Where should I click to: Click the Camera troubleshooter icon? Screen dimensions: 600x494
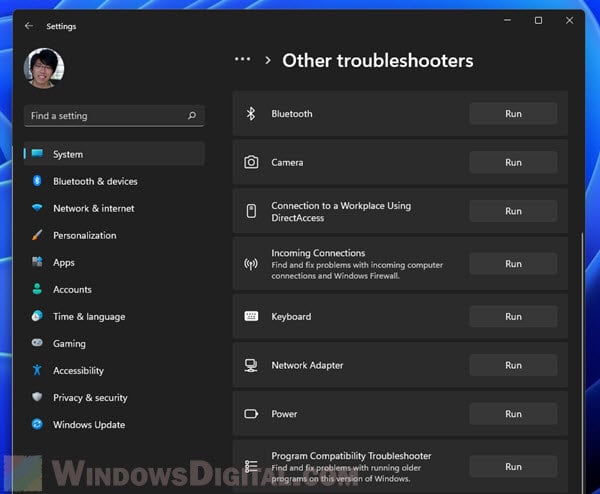coord(251,162)
